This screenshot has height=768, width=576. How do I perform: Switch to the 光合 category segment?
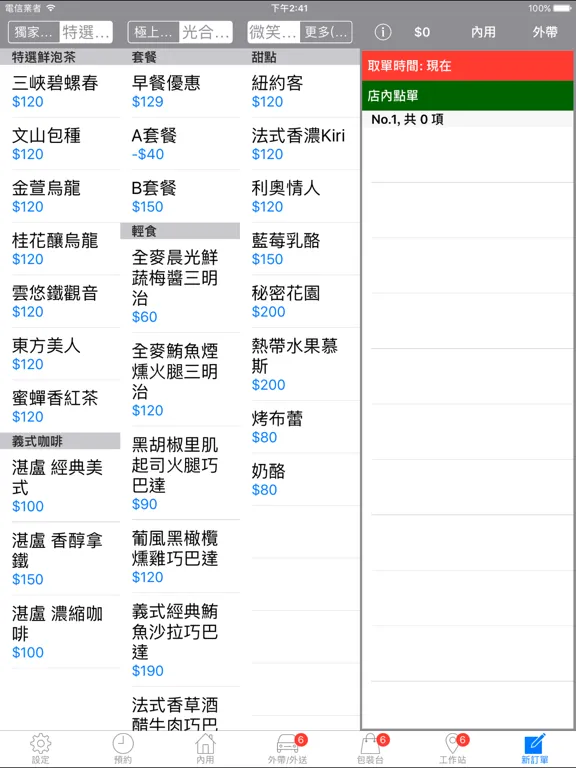tap(206, 32)
